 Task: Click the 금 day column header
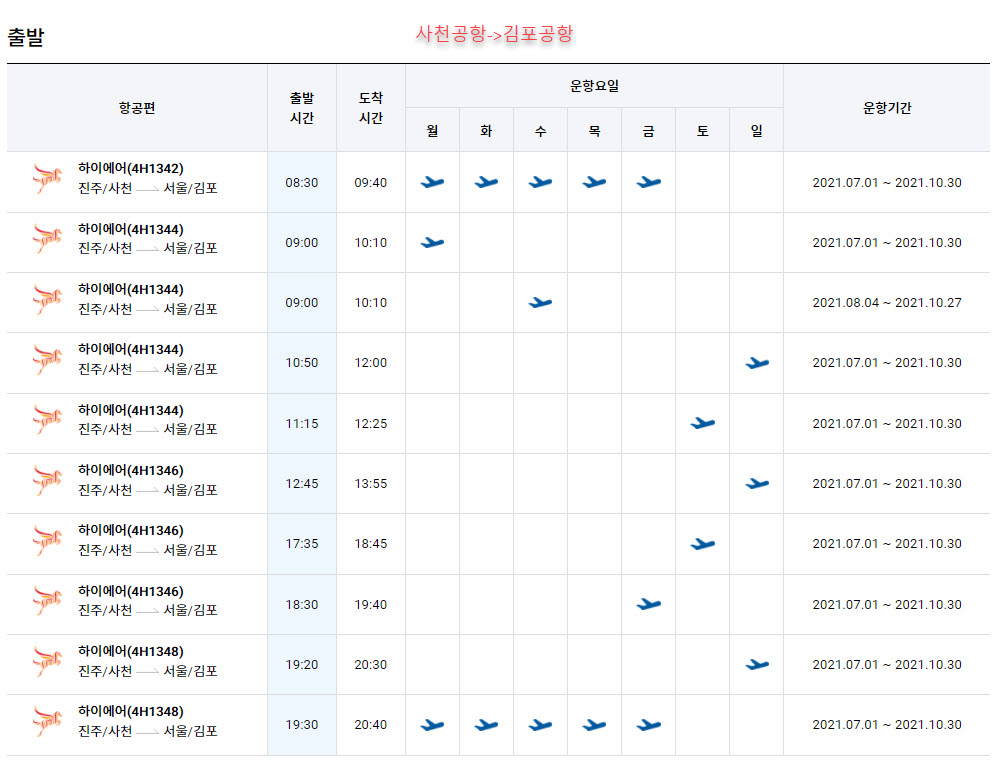[x=649, y=131]
